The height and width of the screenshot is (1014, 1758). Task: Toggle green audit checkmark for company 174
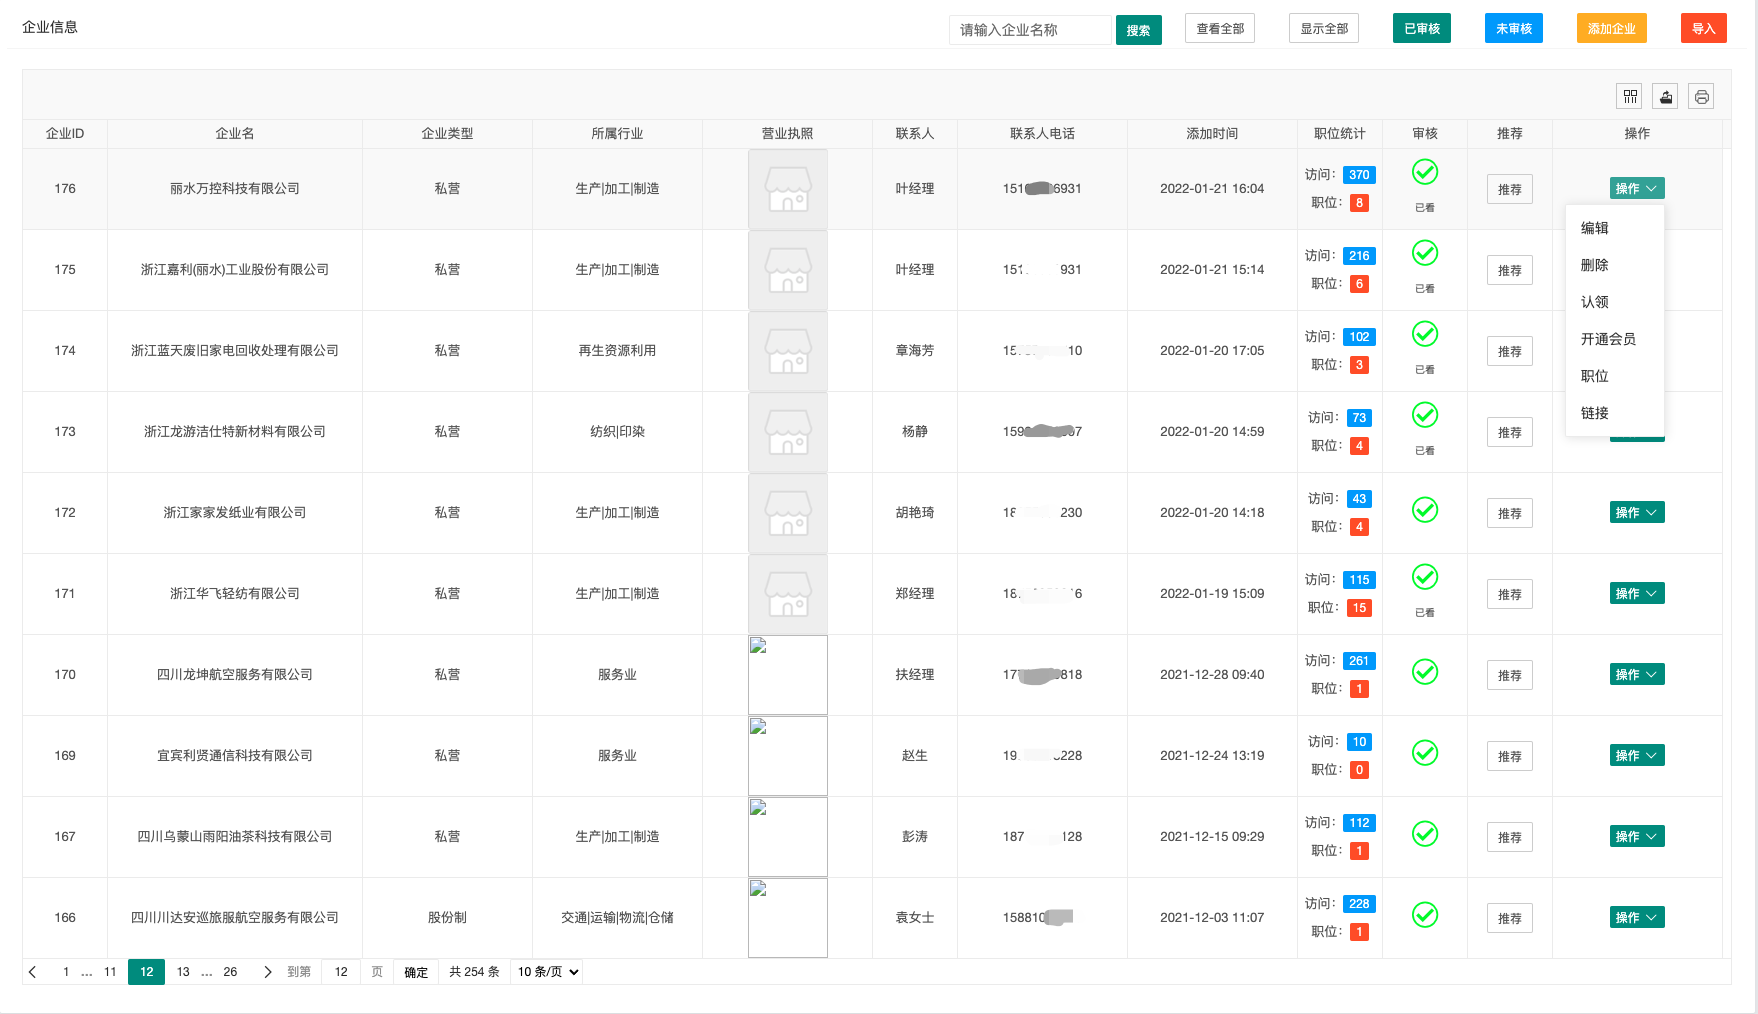pyautogui.click(x=1425, y=334)
